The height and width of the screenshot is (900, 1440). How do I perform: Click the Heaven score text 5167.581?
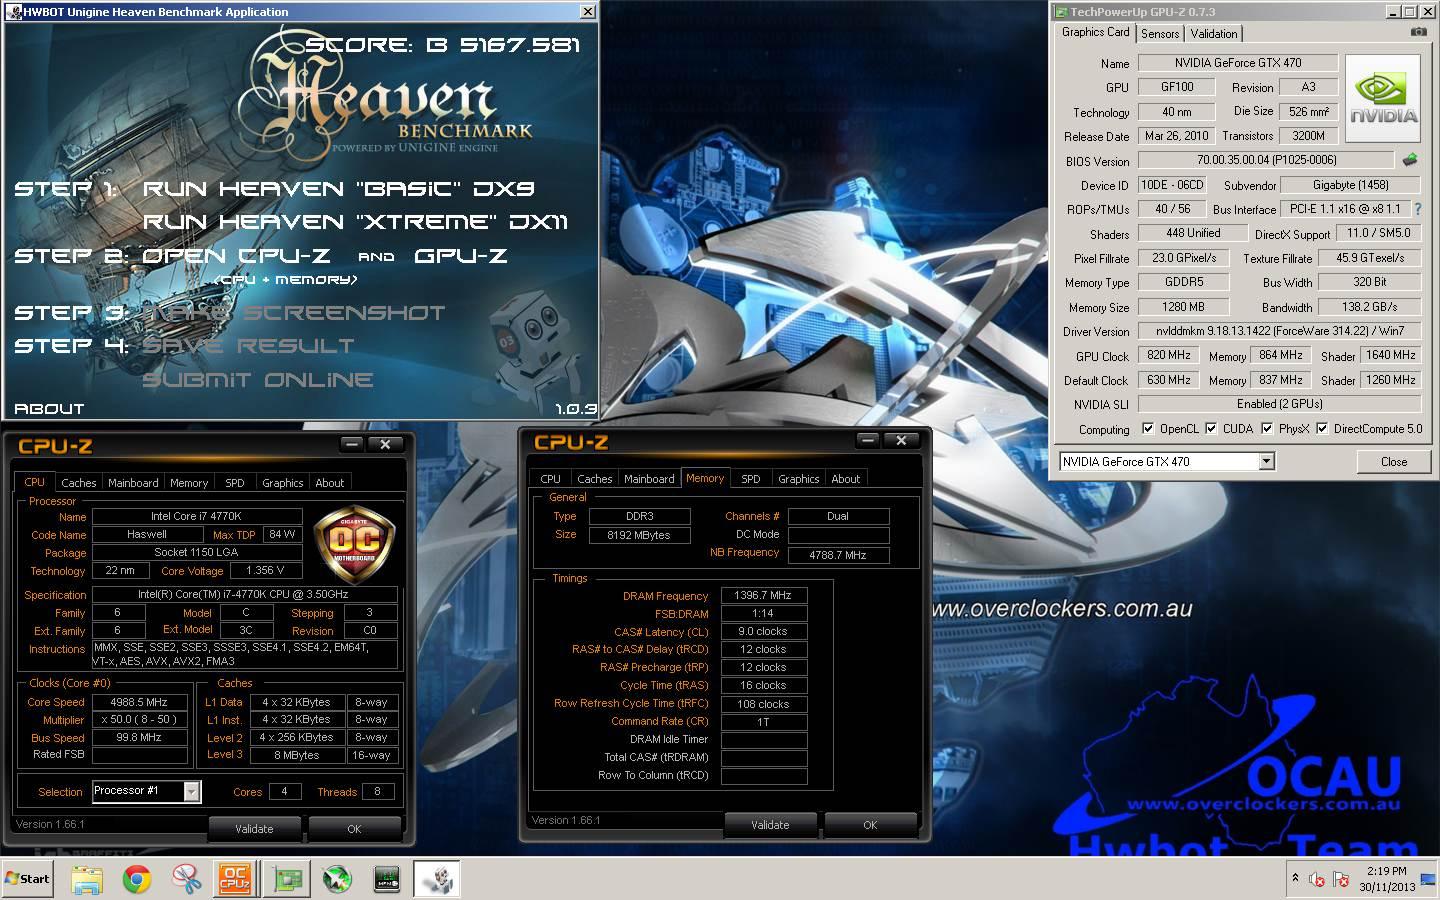519,45
